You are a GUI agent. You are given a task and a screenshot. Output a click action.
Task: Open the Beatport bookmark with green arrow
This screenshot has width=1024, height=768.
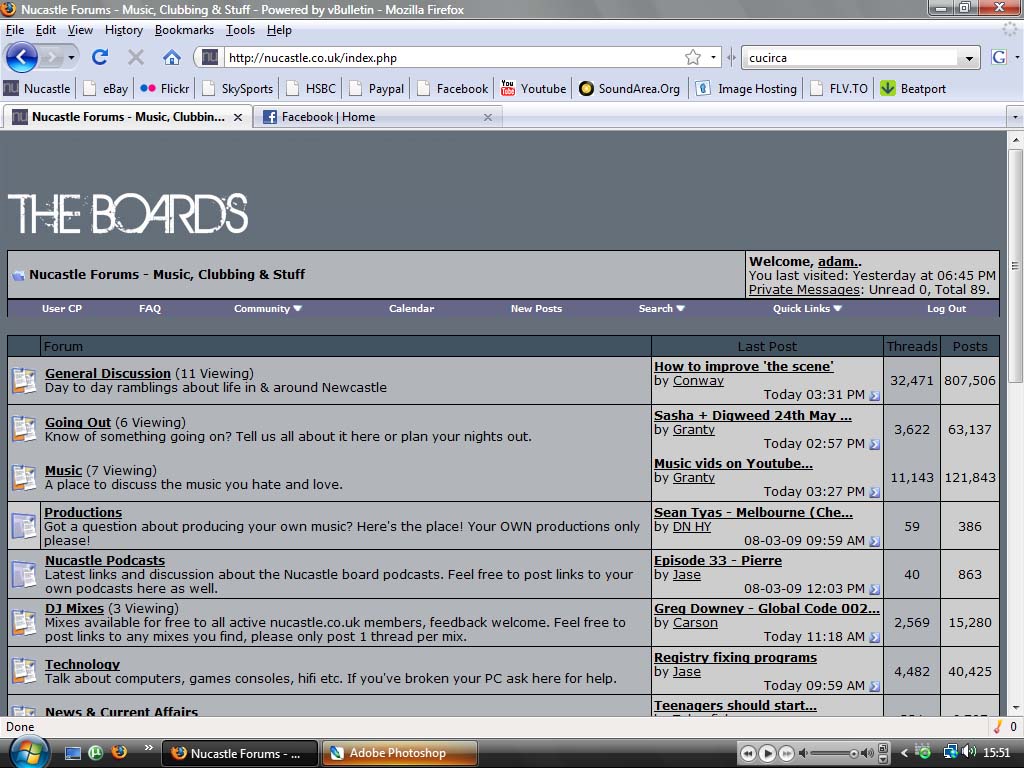912,88
